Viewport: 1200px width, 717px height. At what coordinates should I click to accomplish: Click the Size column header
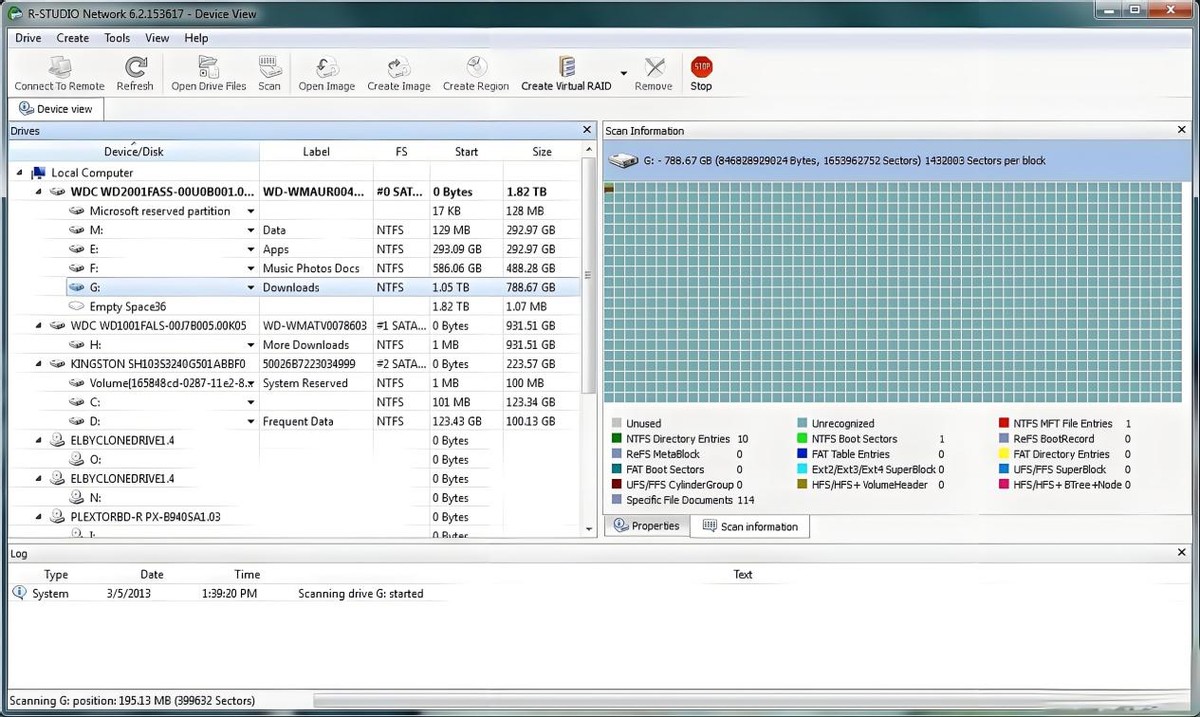coord(542,152)
